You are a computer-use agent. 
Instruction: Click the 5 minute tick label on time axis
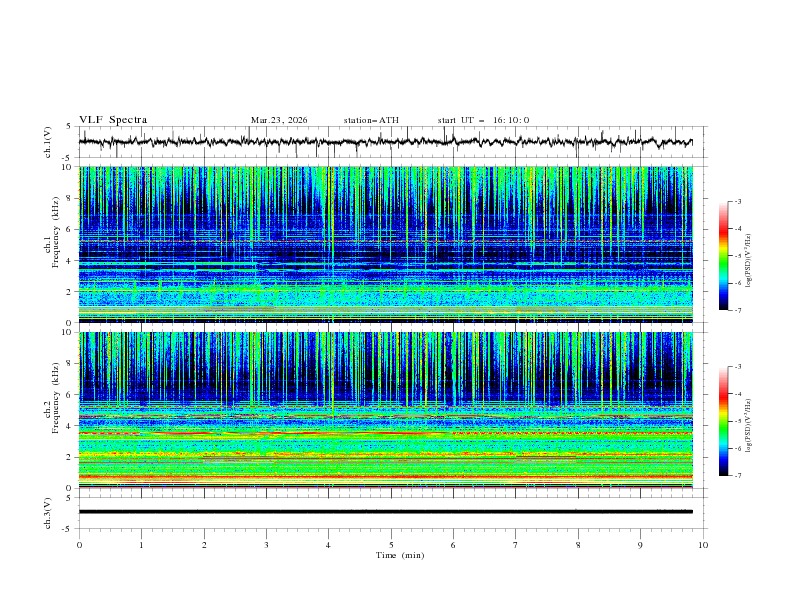[x=391, y=545]
